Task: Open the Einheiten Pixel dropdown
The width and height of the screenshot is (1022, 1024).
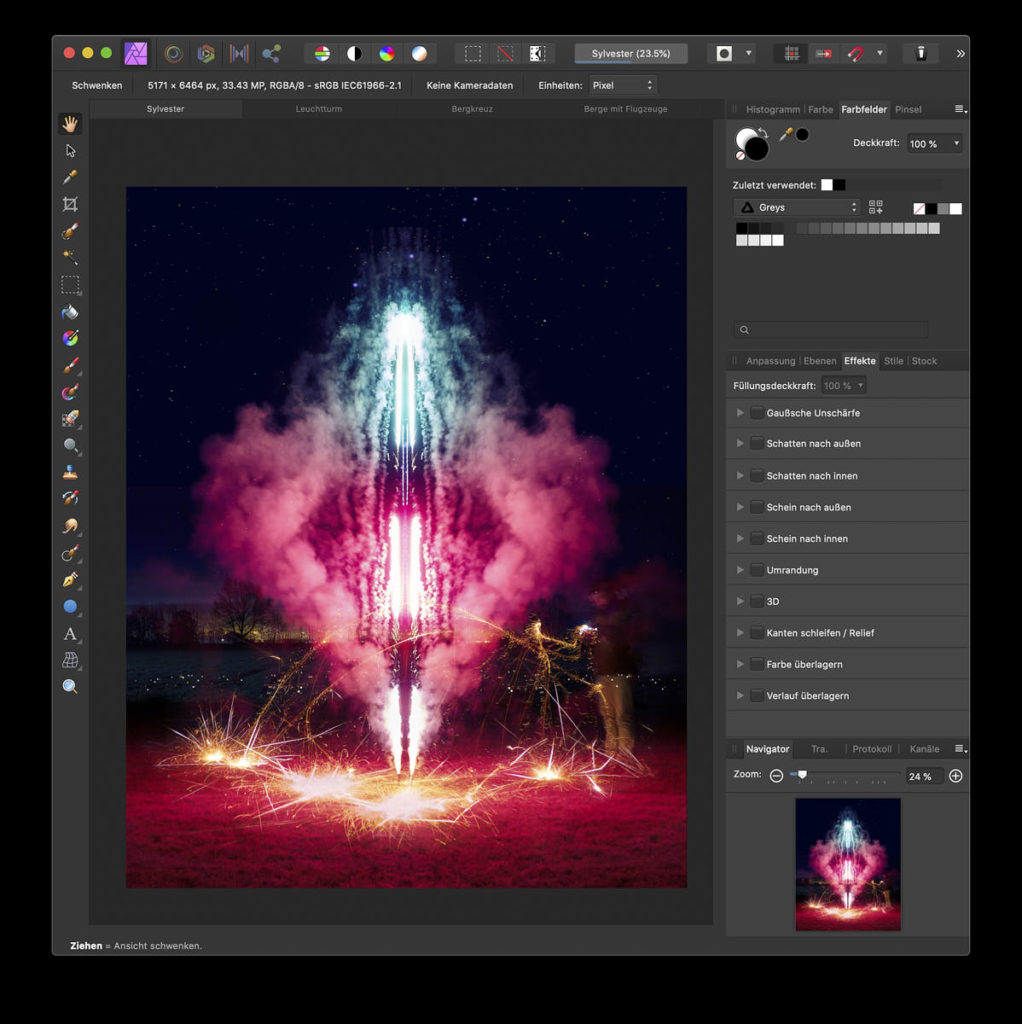Action: coord(622,86)
